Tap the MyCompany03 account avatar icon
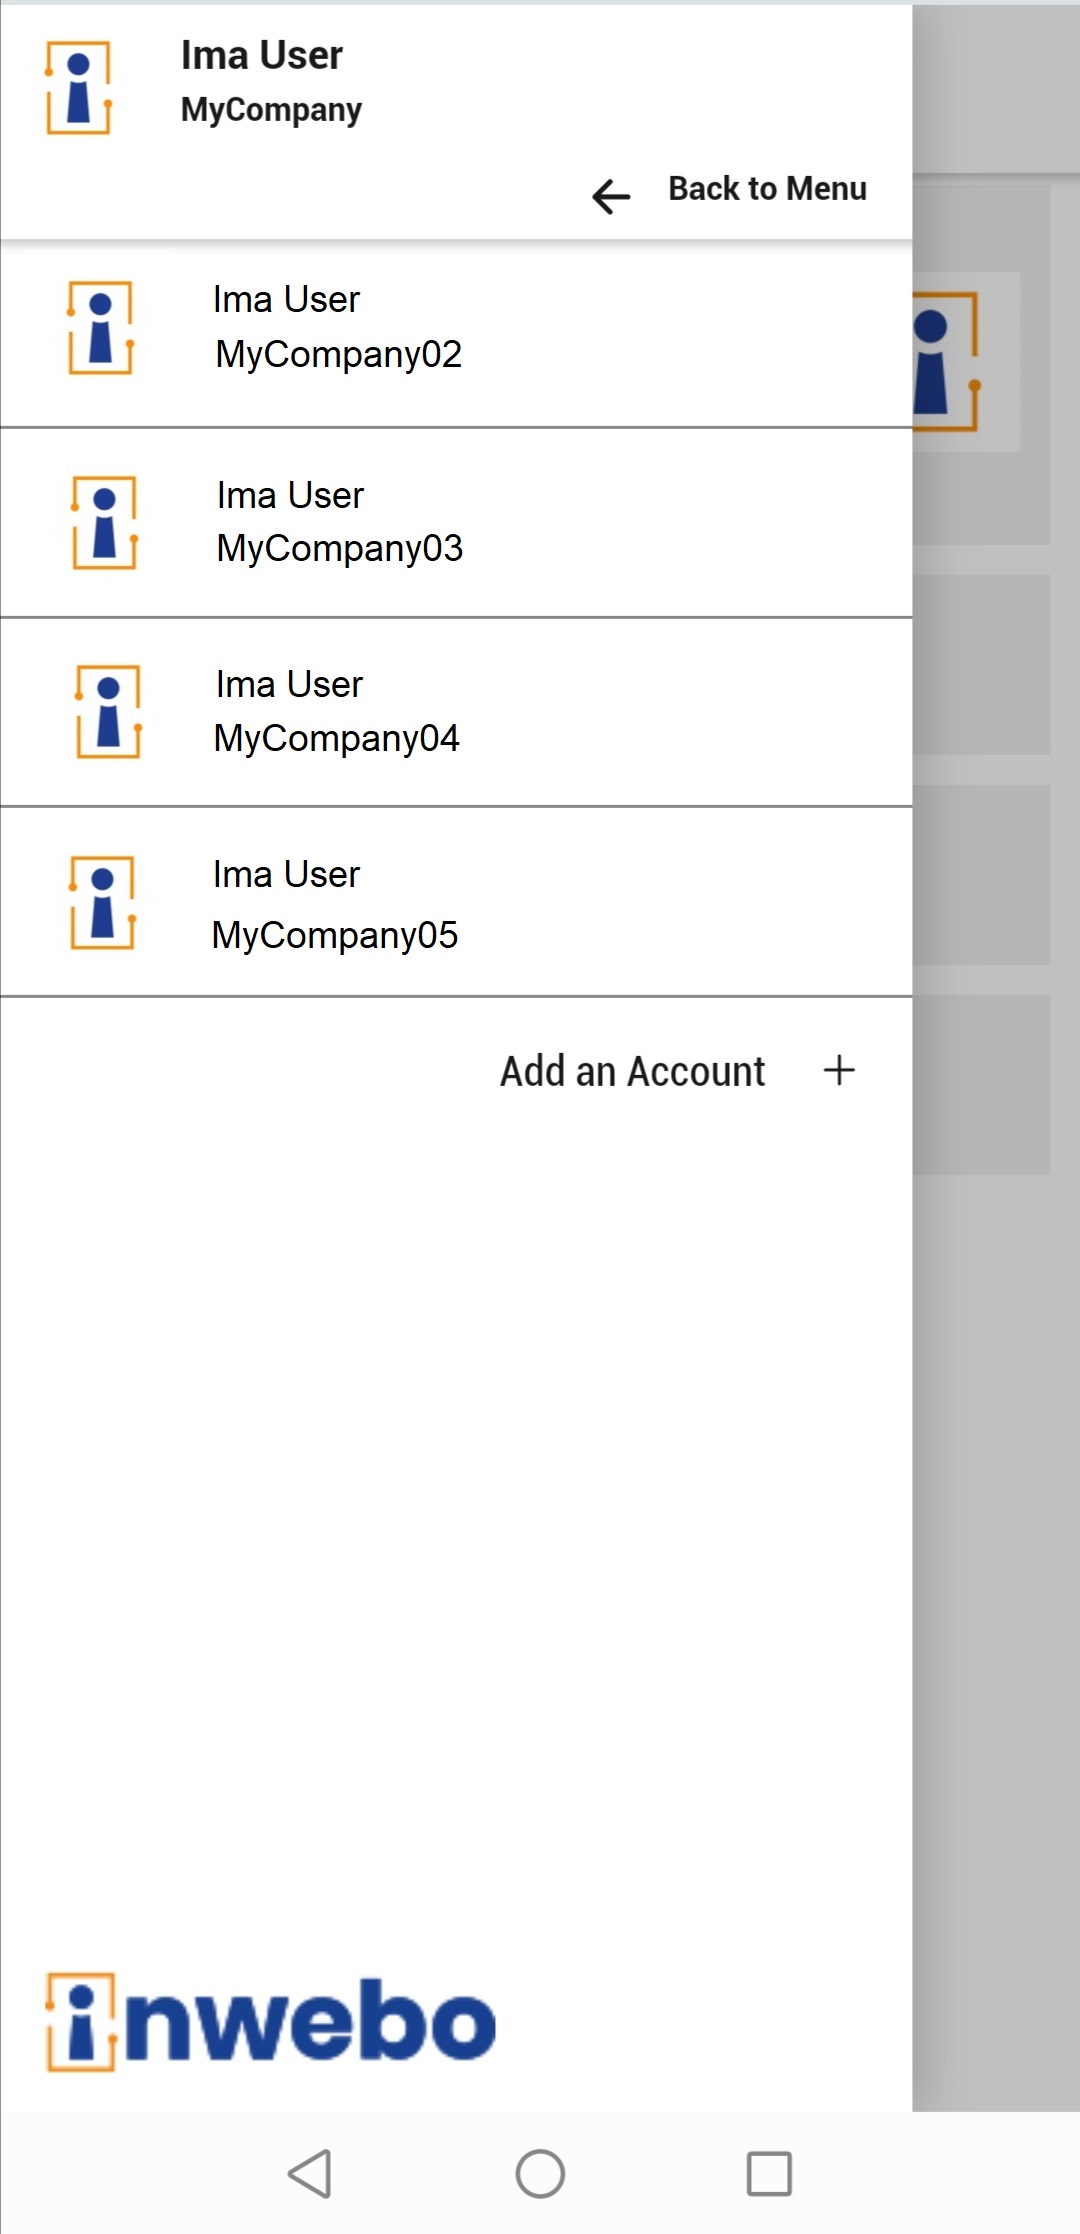This screenshot has height=2234, width=1080. (105, 523)
